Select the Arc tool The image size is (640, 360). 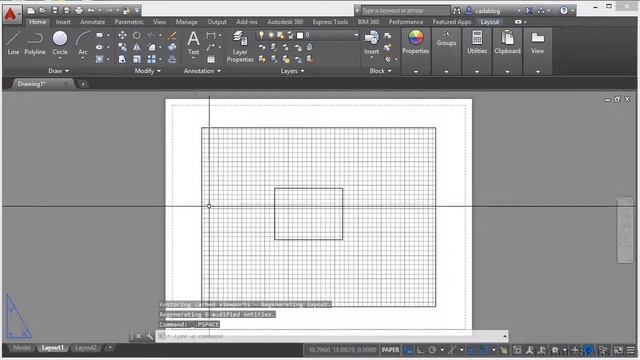pyautogui.click(x=83, y=43)
